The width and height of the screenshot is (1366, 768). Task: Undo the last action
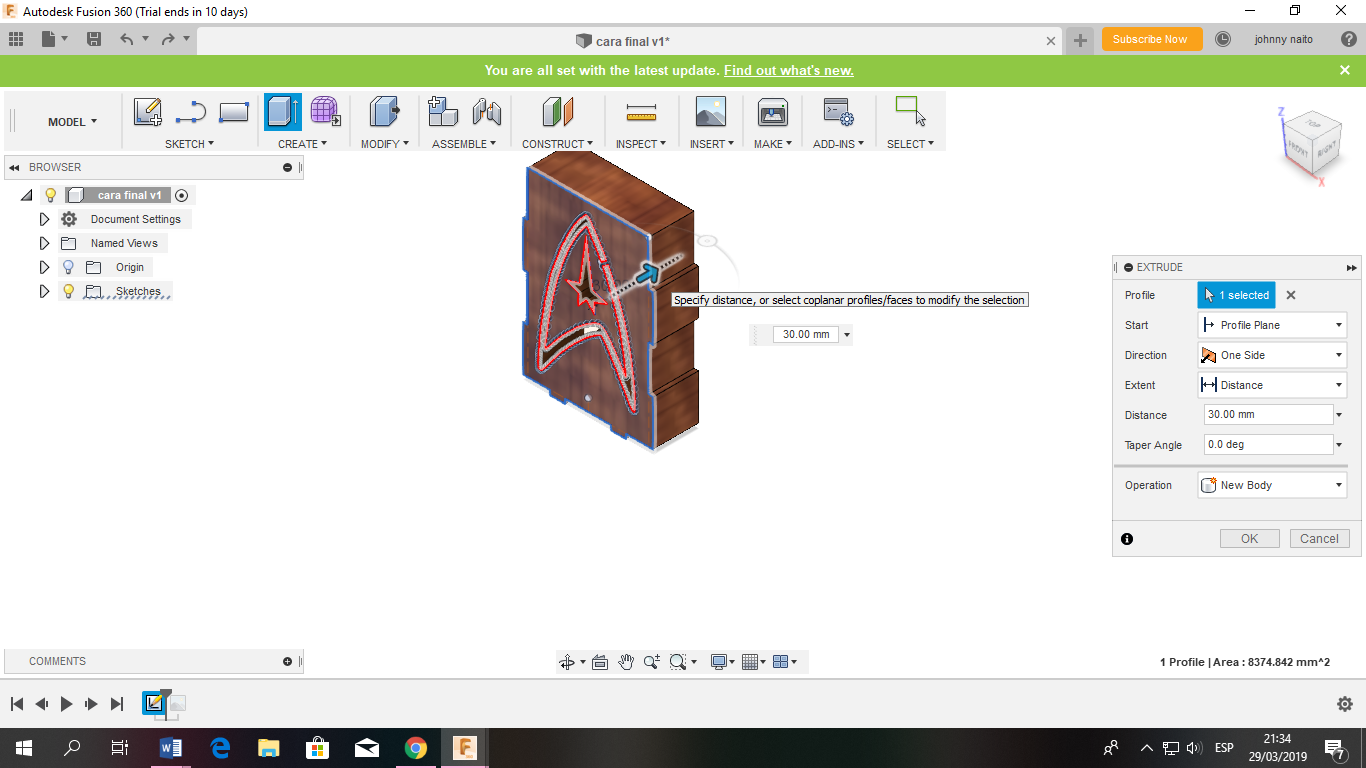coord(126,39)
